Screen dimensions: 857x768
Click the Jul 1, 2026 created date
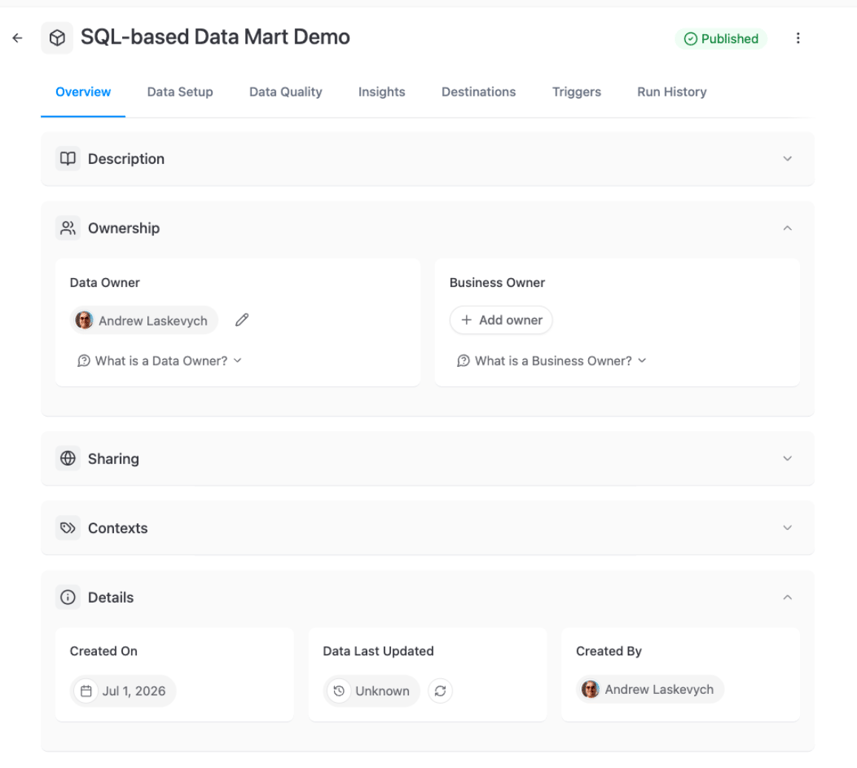click(x=123, y=691)
